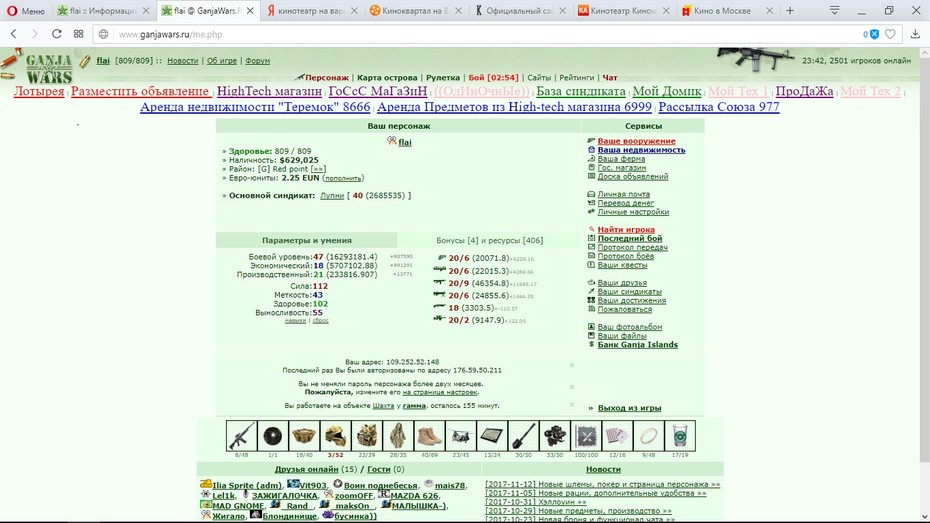
Task: Open the Форум link
Action: (x=257, y=60)
